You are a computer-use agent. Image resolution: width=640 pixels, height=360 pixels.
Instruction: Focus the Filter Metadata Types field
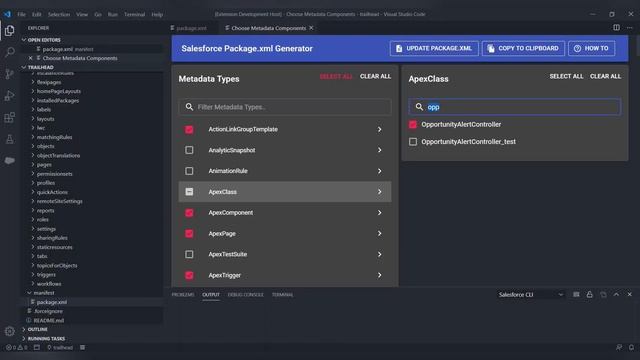tap(285, 107)
